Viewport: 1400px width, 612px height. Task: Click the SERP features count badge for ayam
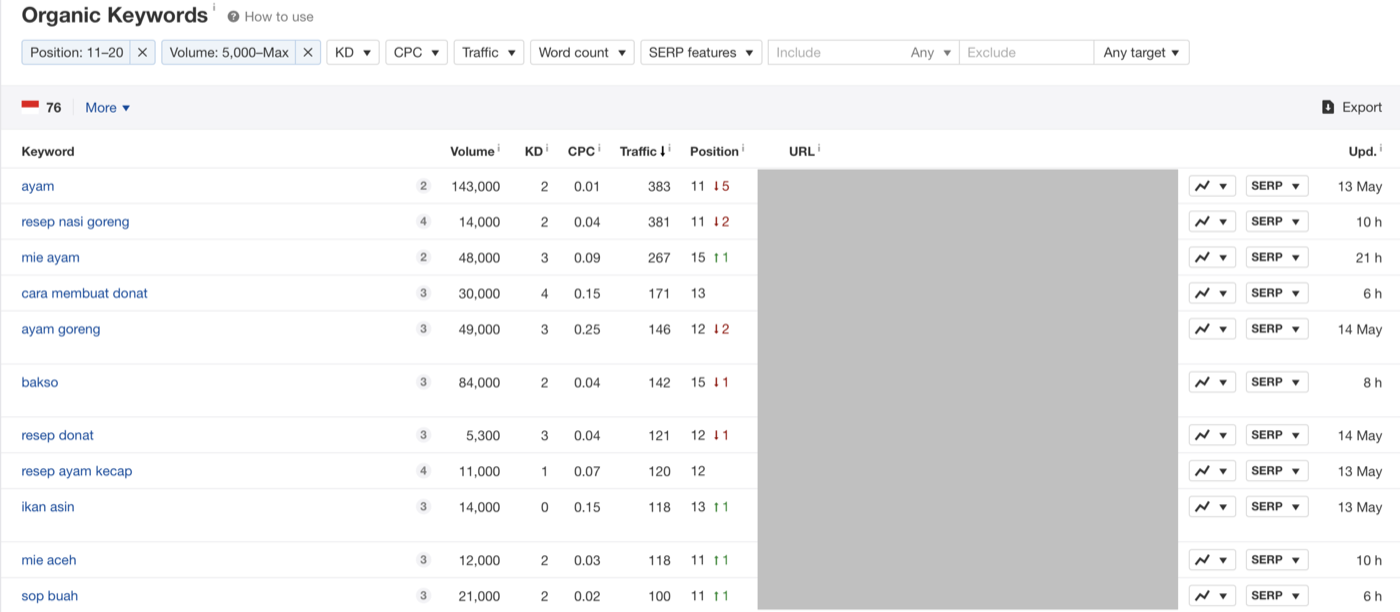tap(423, 186)
